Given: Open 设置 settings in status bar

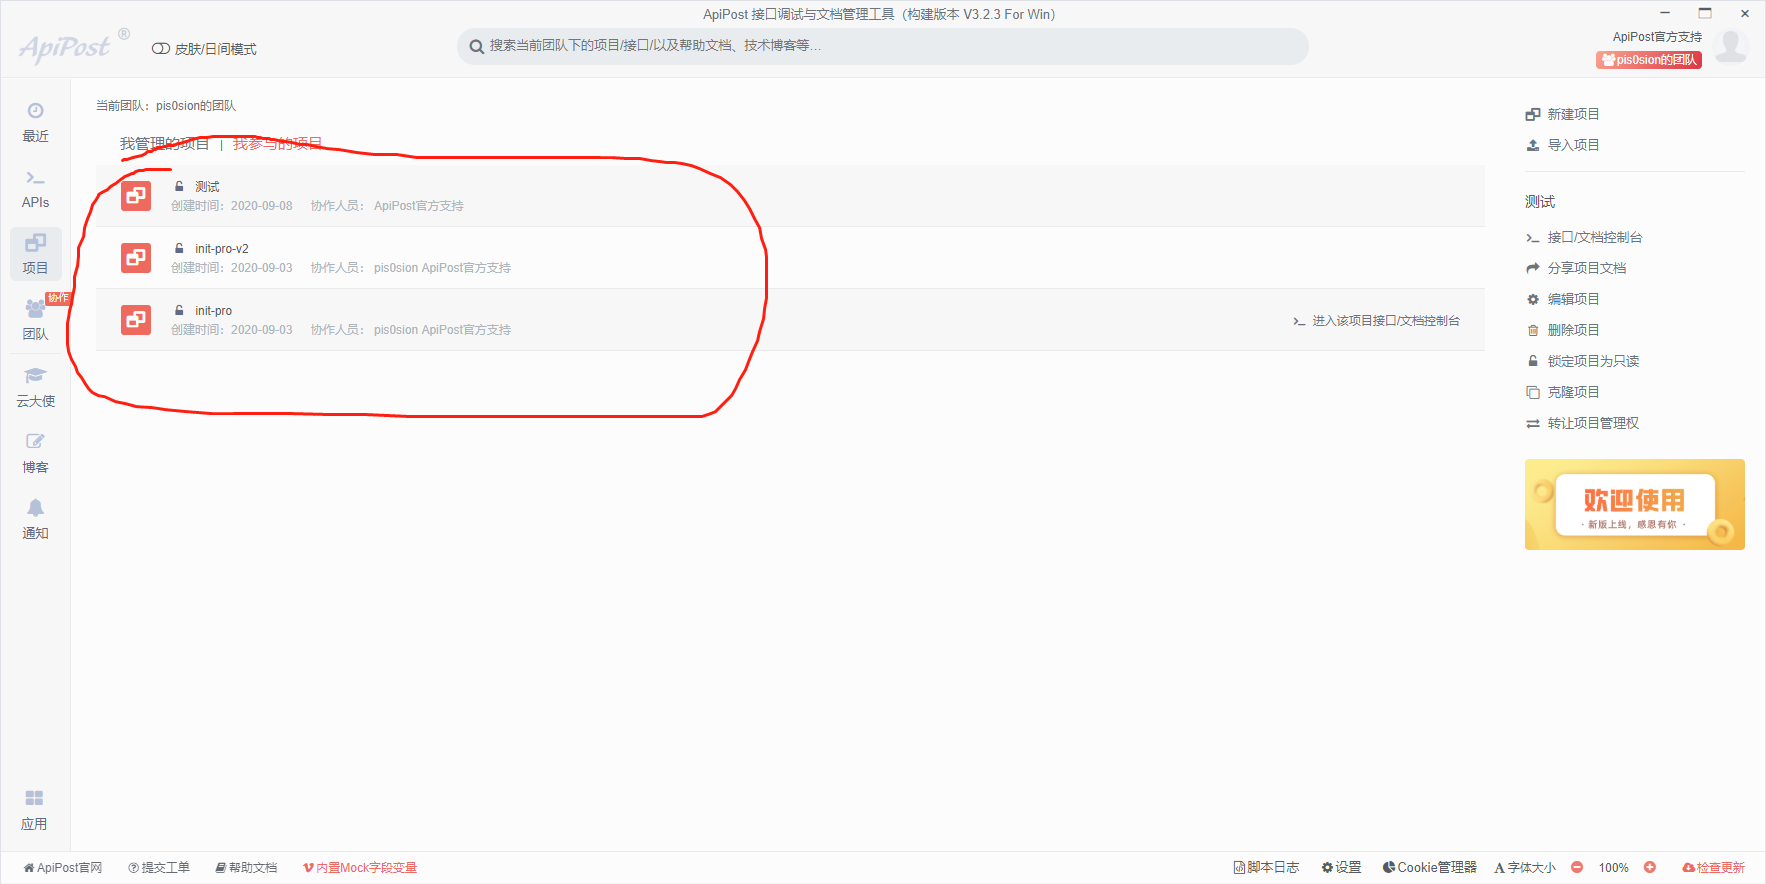Looking at the screenshot, I should [1342, 868].
